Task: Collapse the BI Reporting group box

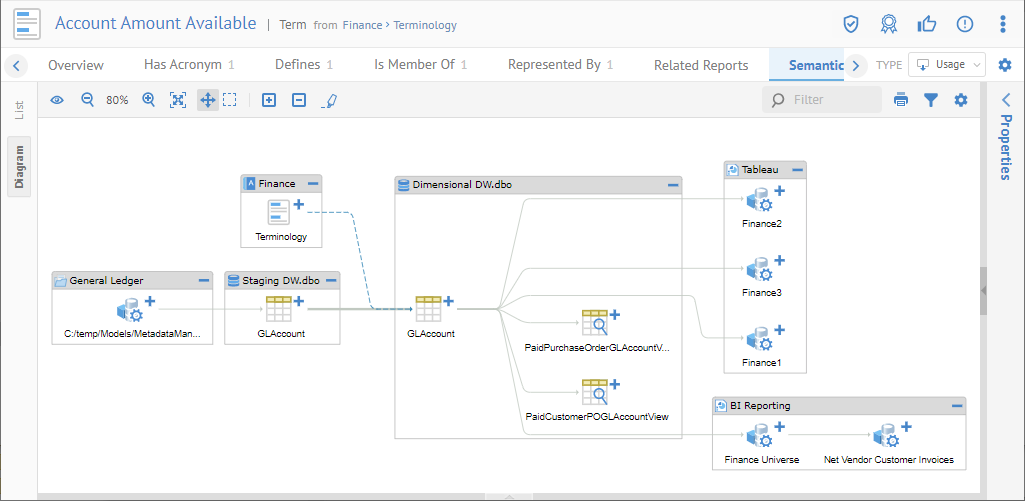Action: coord(957,406)
